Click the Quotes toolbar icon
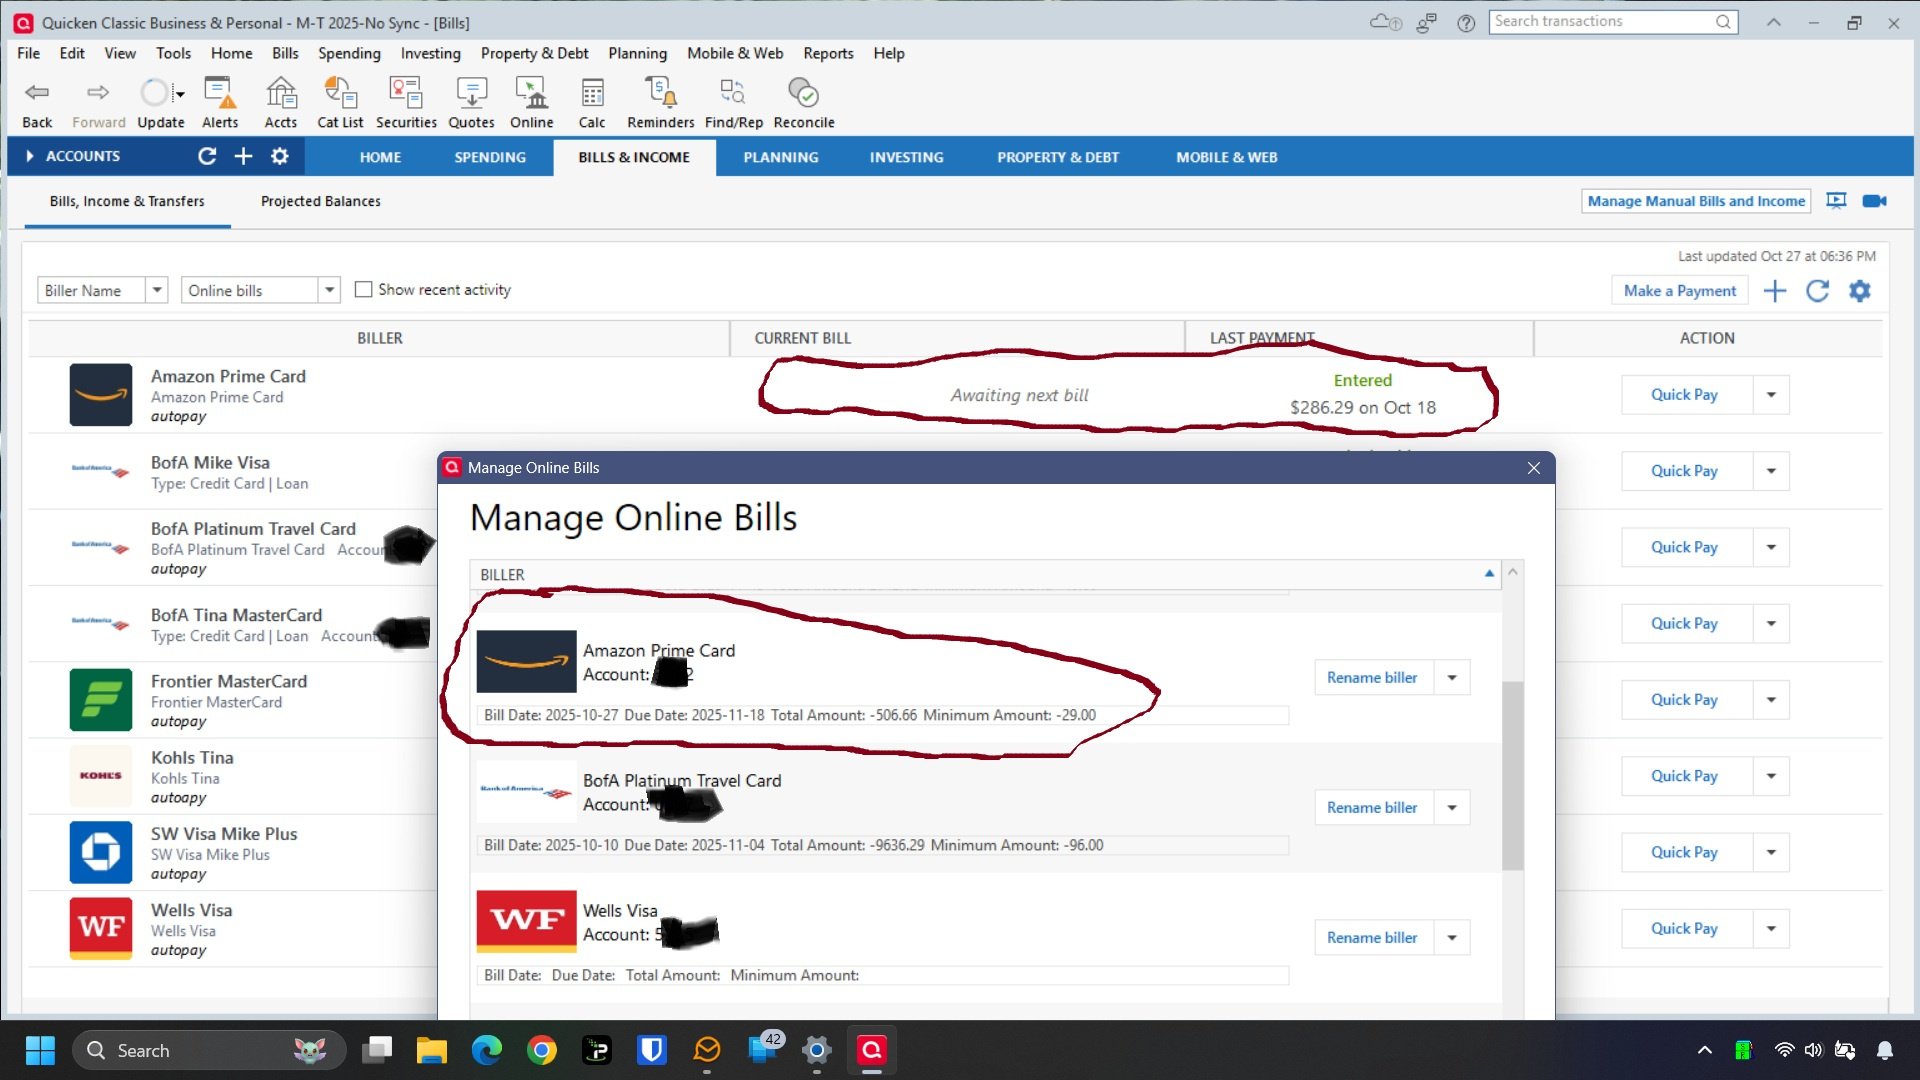This screenshot has width=1920, height=1080. (x=471, y=100)
